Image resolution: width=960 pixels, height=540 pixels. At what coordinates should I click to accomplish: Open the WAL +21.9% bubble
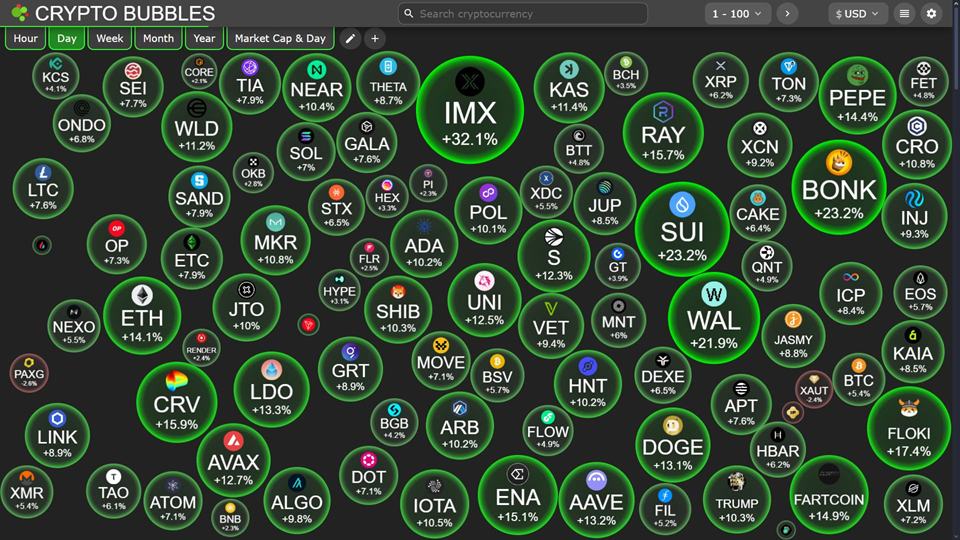pos(714,318)
